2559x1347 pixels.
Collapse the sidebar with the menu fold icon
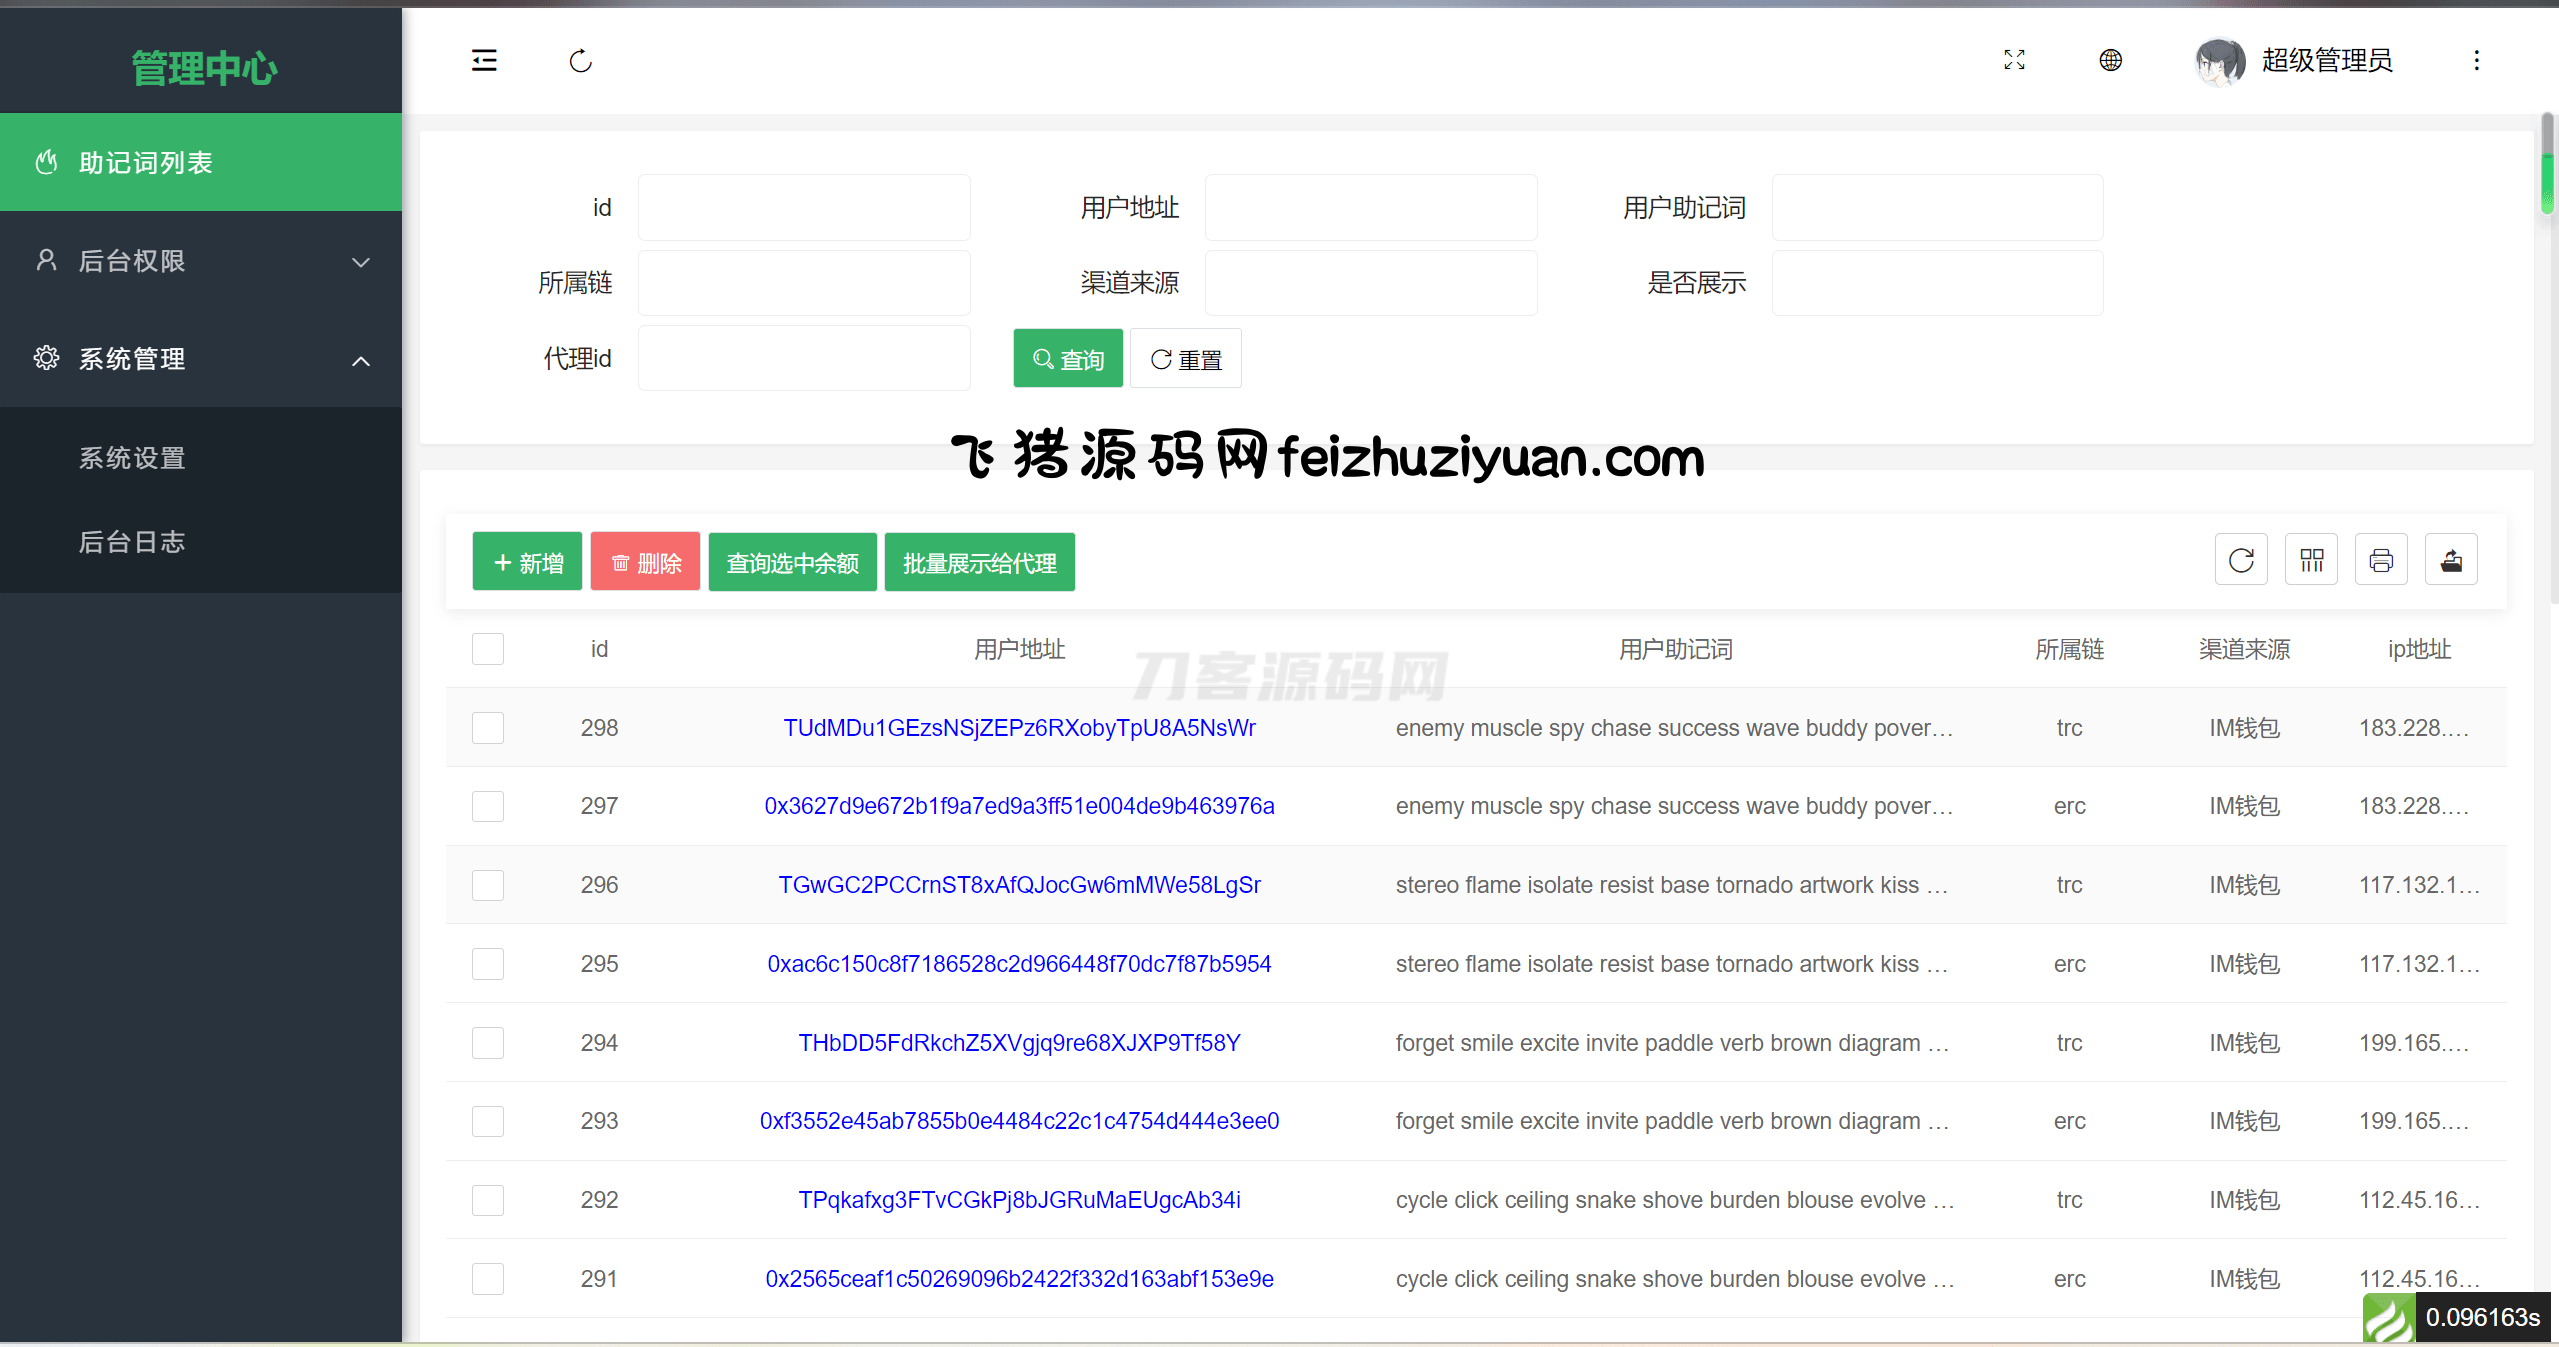pyautogui.click(x=484, y=61)
